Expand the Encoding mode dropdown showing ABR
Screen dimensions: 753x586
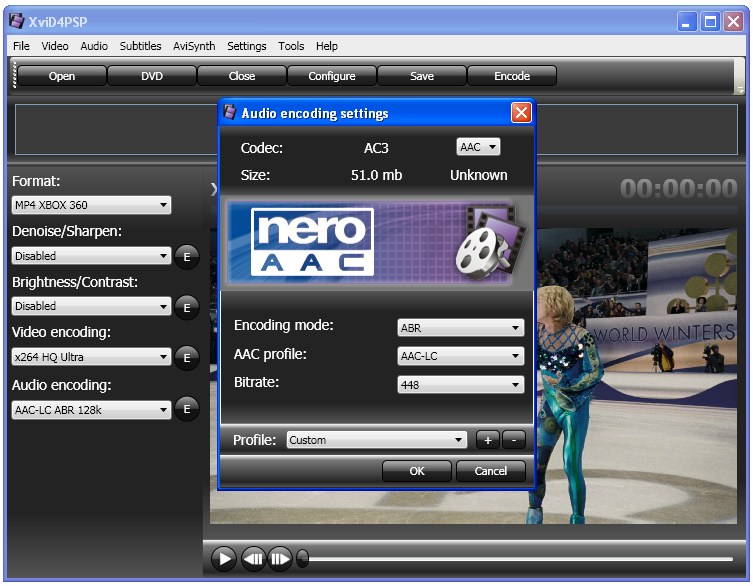461,328
